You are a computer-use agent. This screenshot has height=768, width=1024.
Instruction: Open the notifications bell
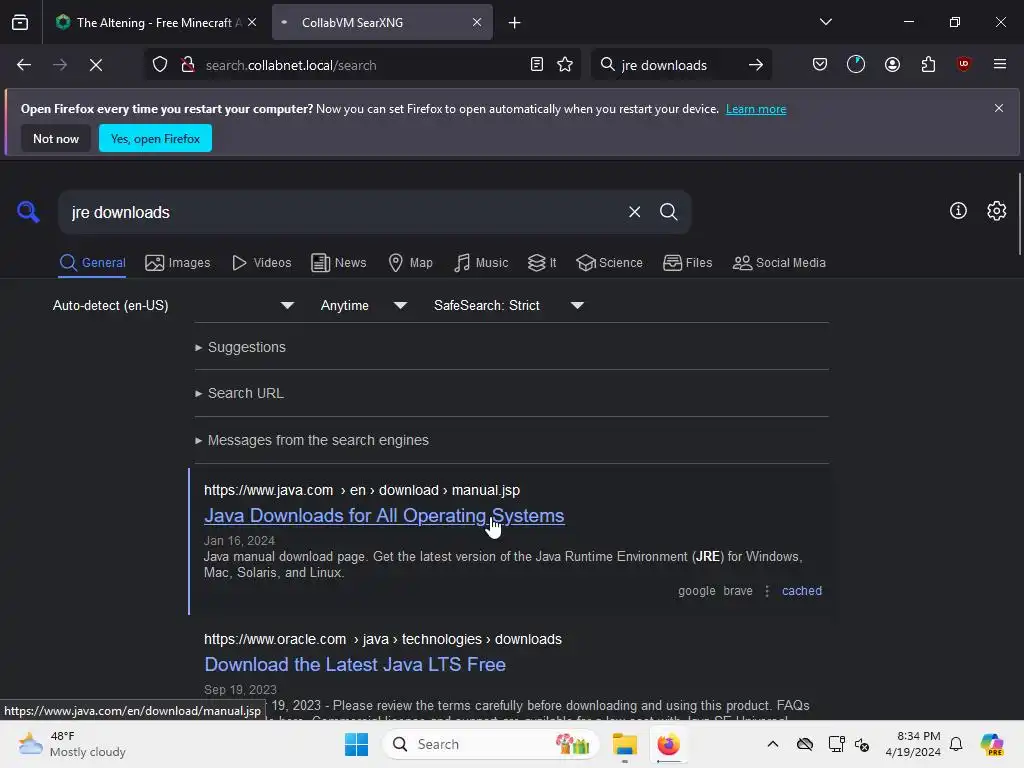pyautogui.click(x=955, y=744)
